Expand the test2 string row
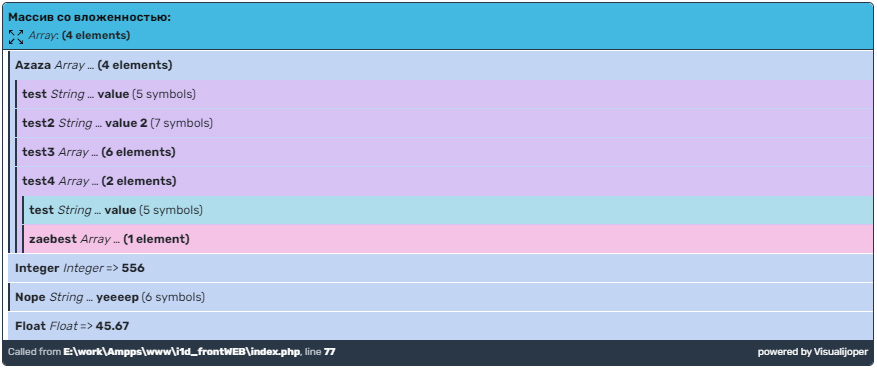The width and height of the screenshot is (877, 370). click(x=444, y=123)
